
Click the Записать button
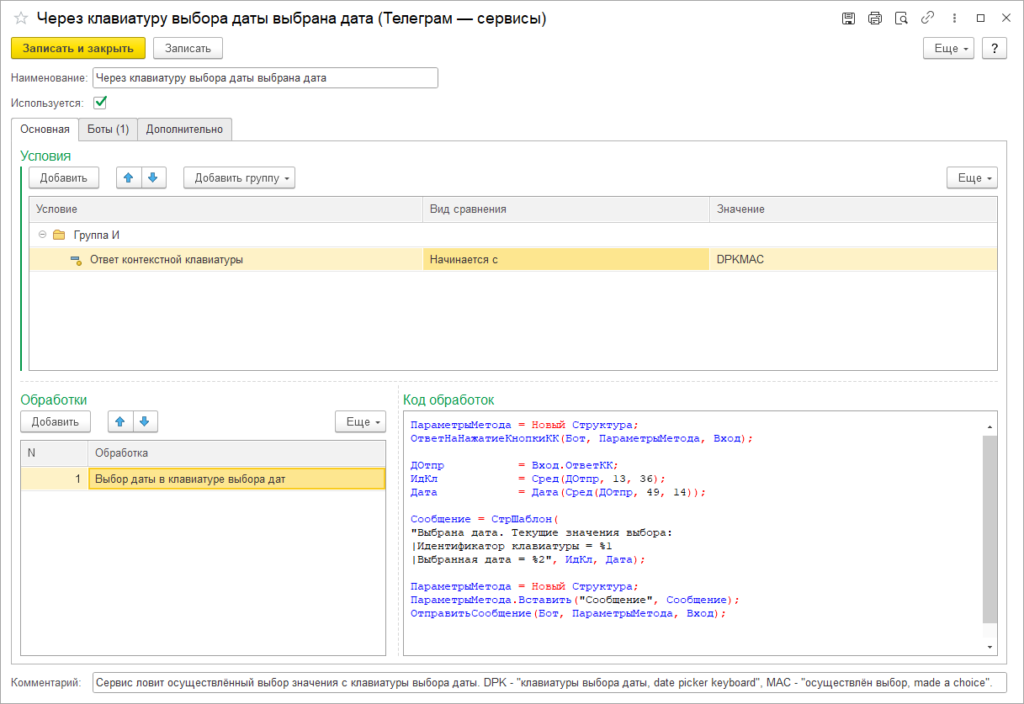[188, 48]
